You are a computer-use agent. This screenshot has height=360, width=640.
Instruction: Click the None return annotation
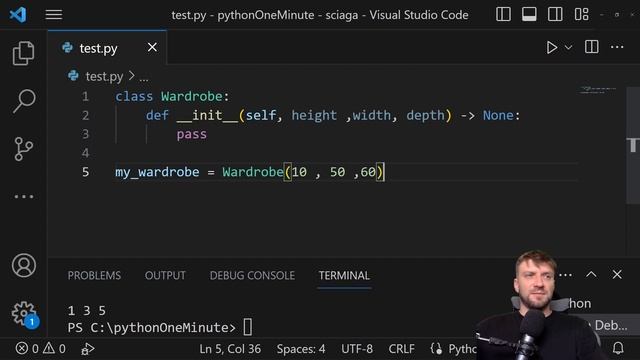pos(498,116)
